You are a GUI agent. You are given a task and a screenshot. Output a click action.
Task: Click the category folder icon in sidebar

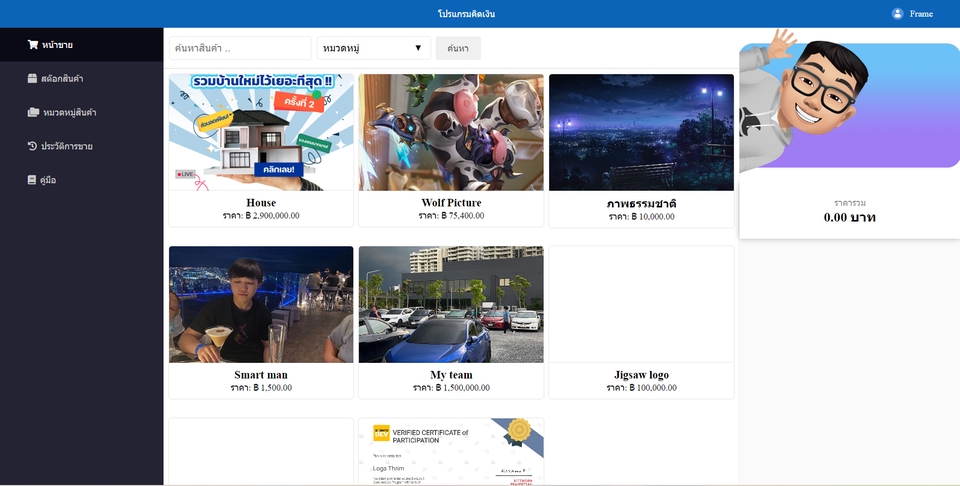33,112
